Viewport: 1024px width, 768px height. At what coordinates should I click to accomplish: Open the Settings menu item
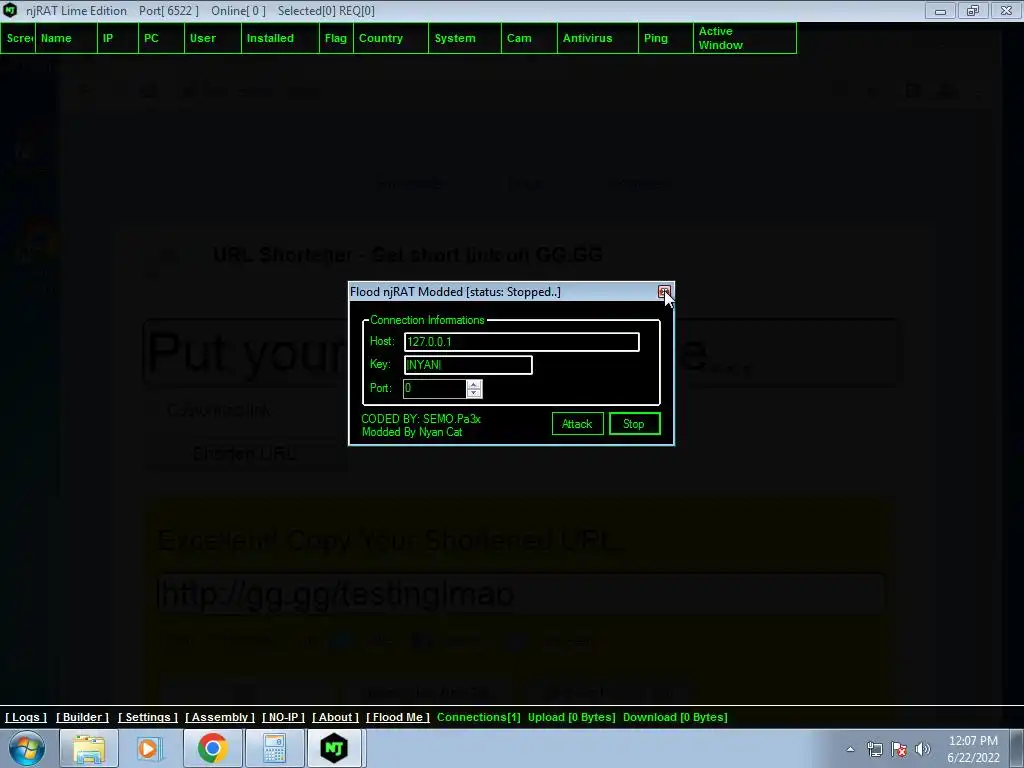[148, 717]
